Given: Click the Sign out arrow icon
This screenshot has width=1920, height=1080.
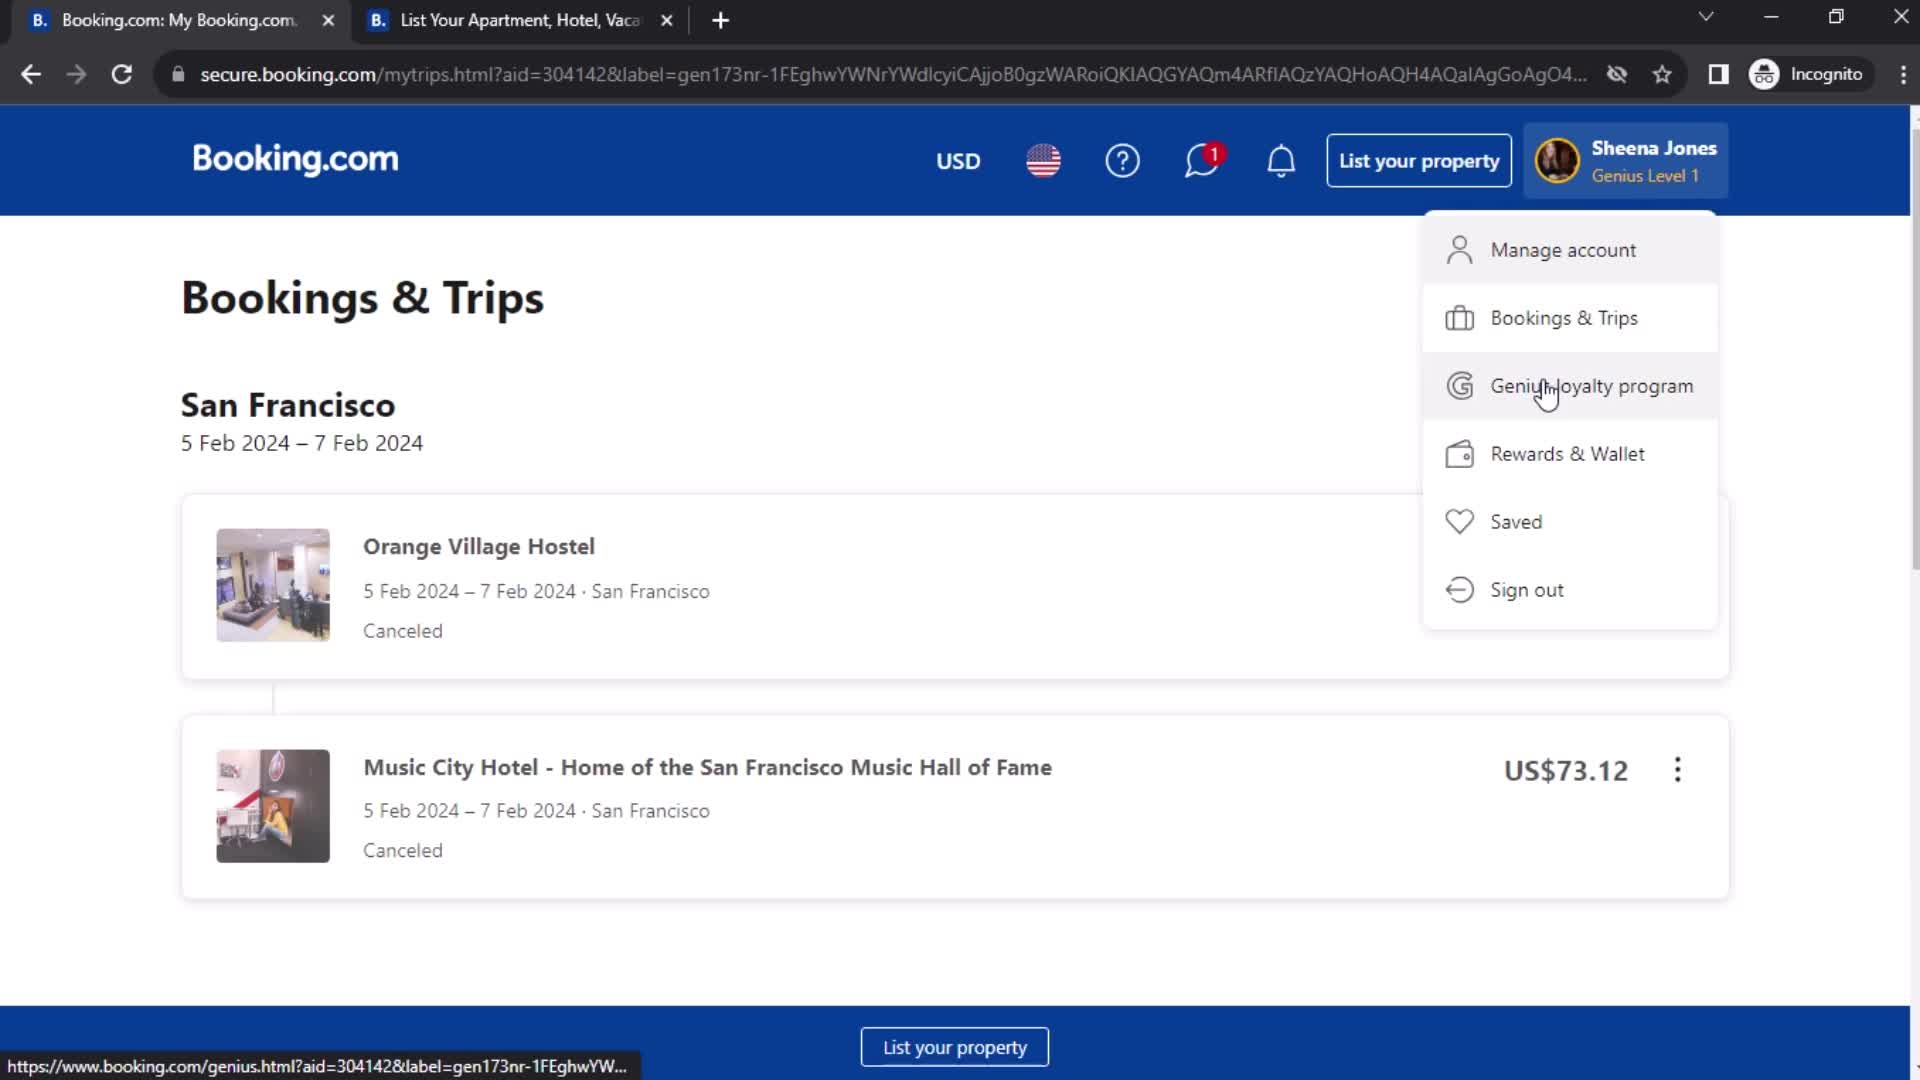Looking at the screenshot, I should [1460, 590].
